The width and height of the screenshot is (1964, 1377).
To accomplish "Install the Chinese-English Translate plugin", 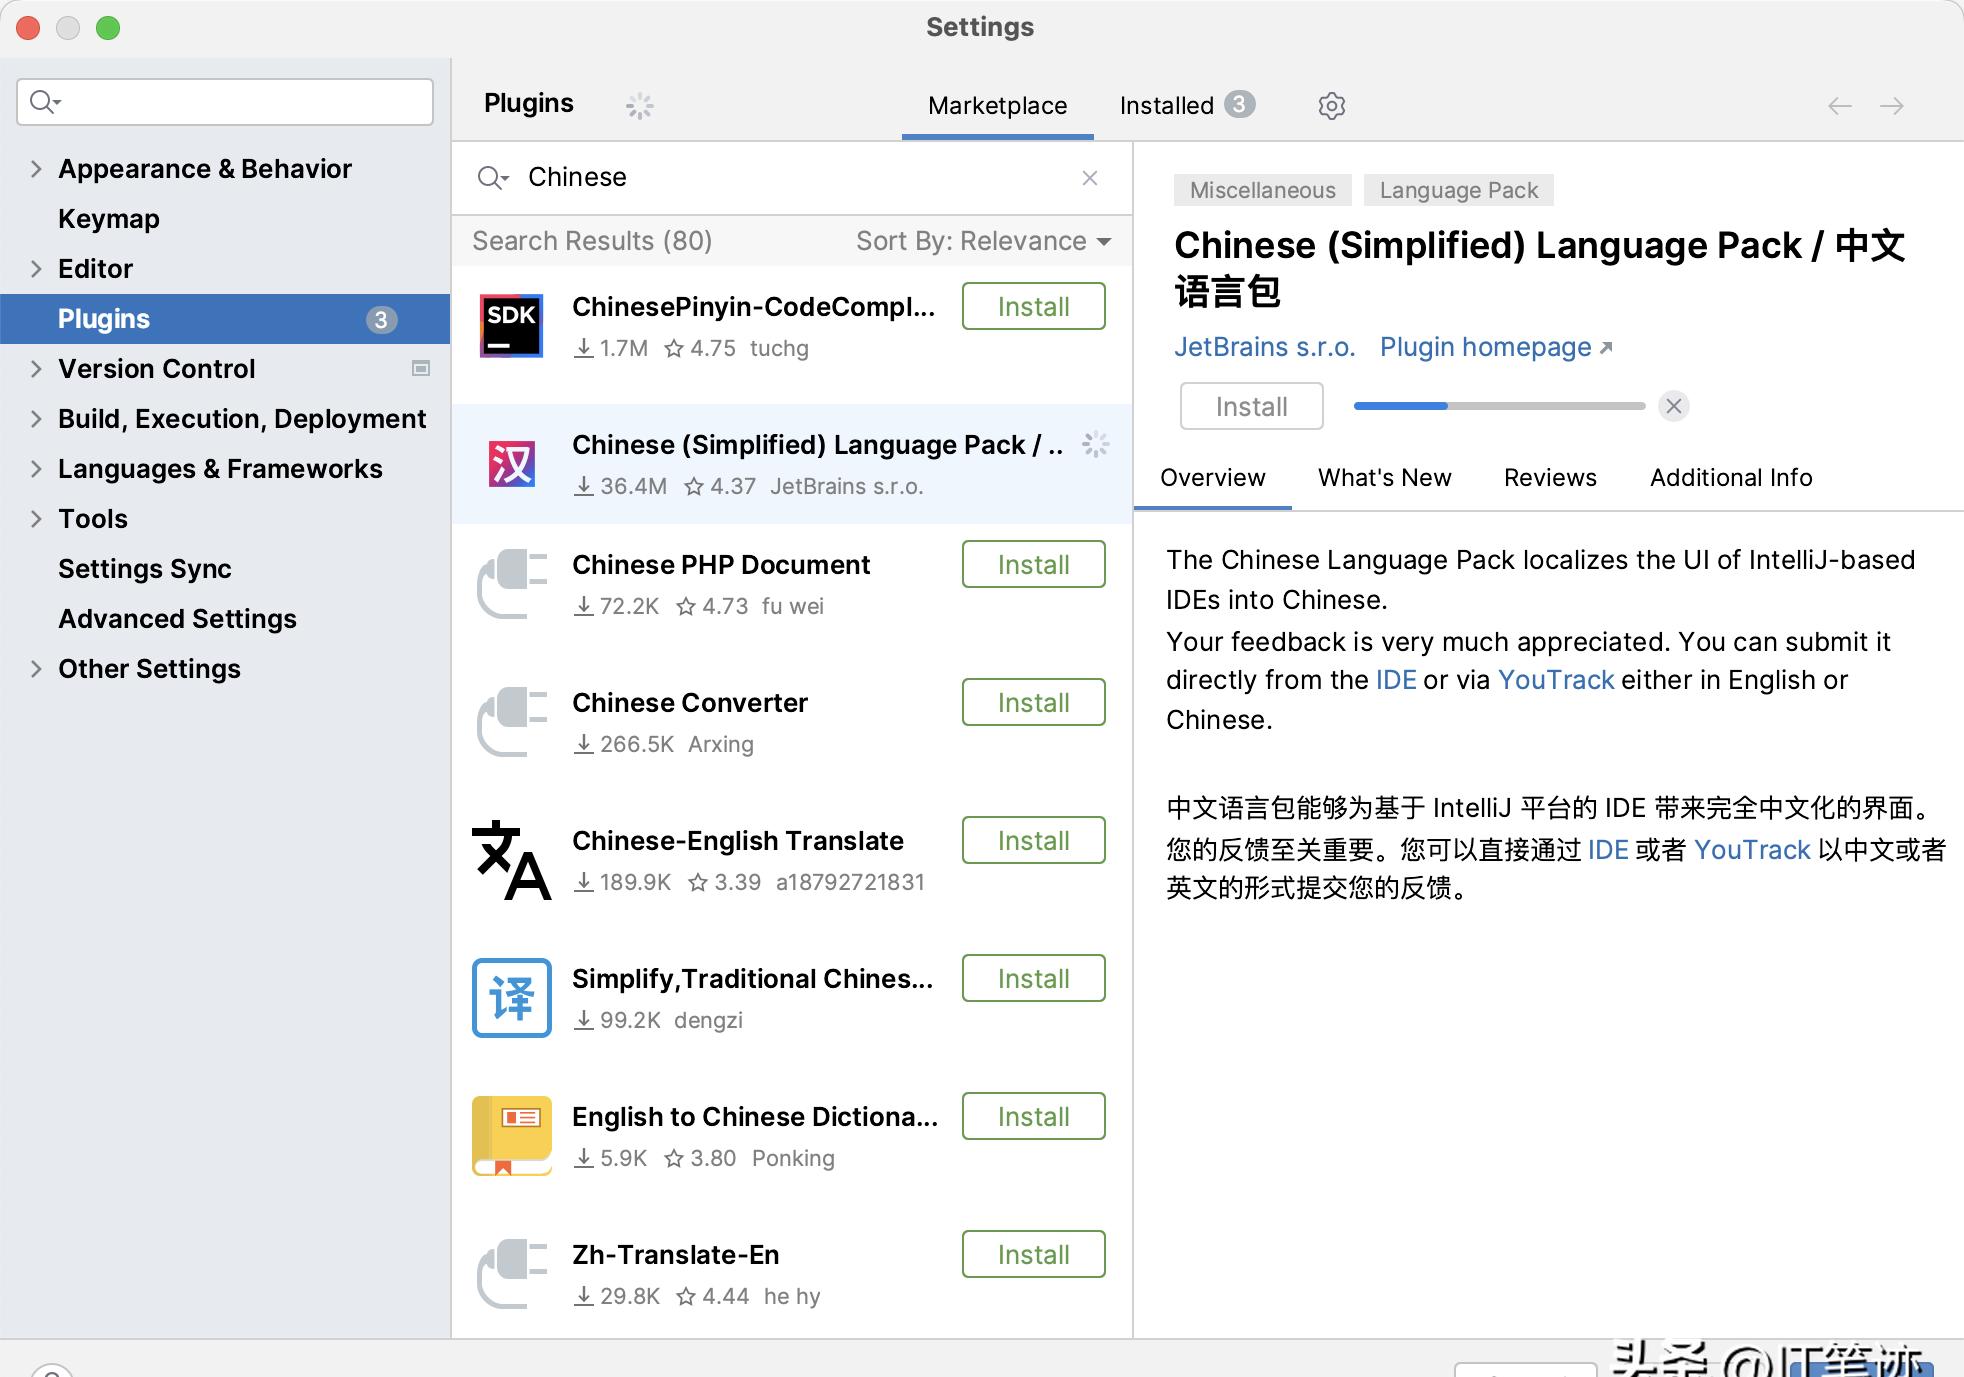I will point(1033,840).
